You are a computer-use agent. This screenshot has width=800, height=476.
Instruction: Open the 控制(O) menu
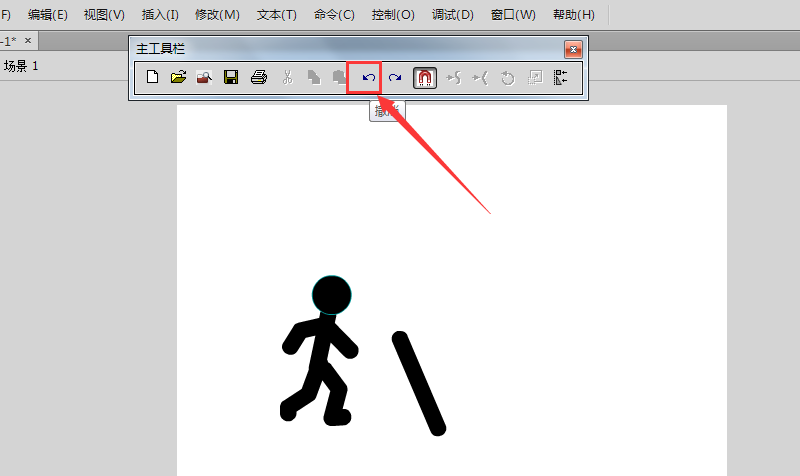coord(393,15)
